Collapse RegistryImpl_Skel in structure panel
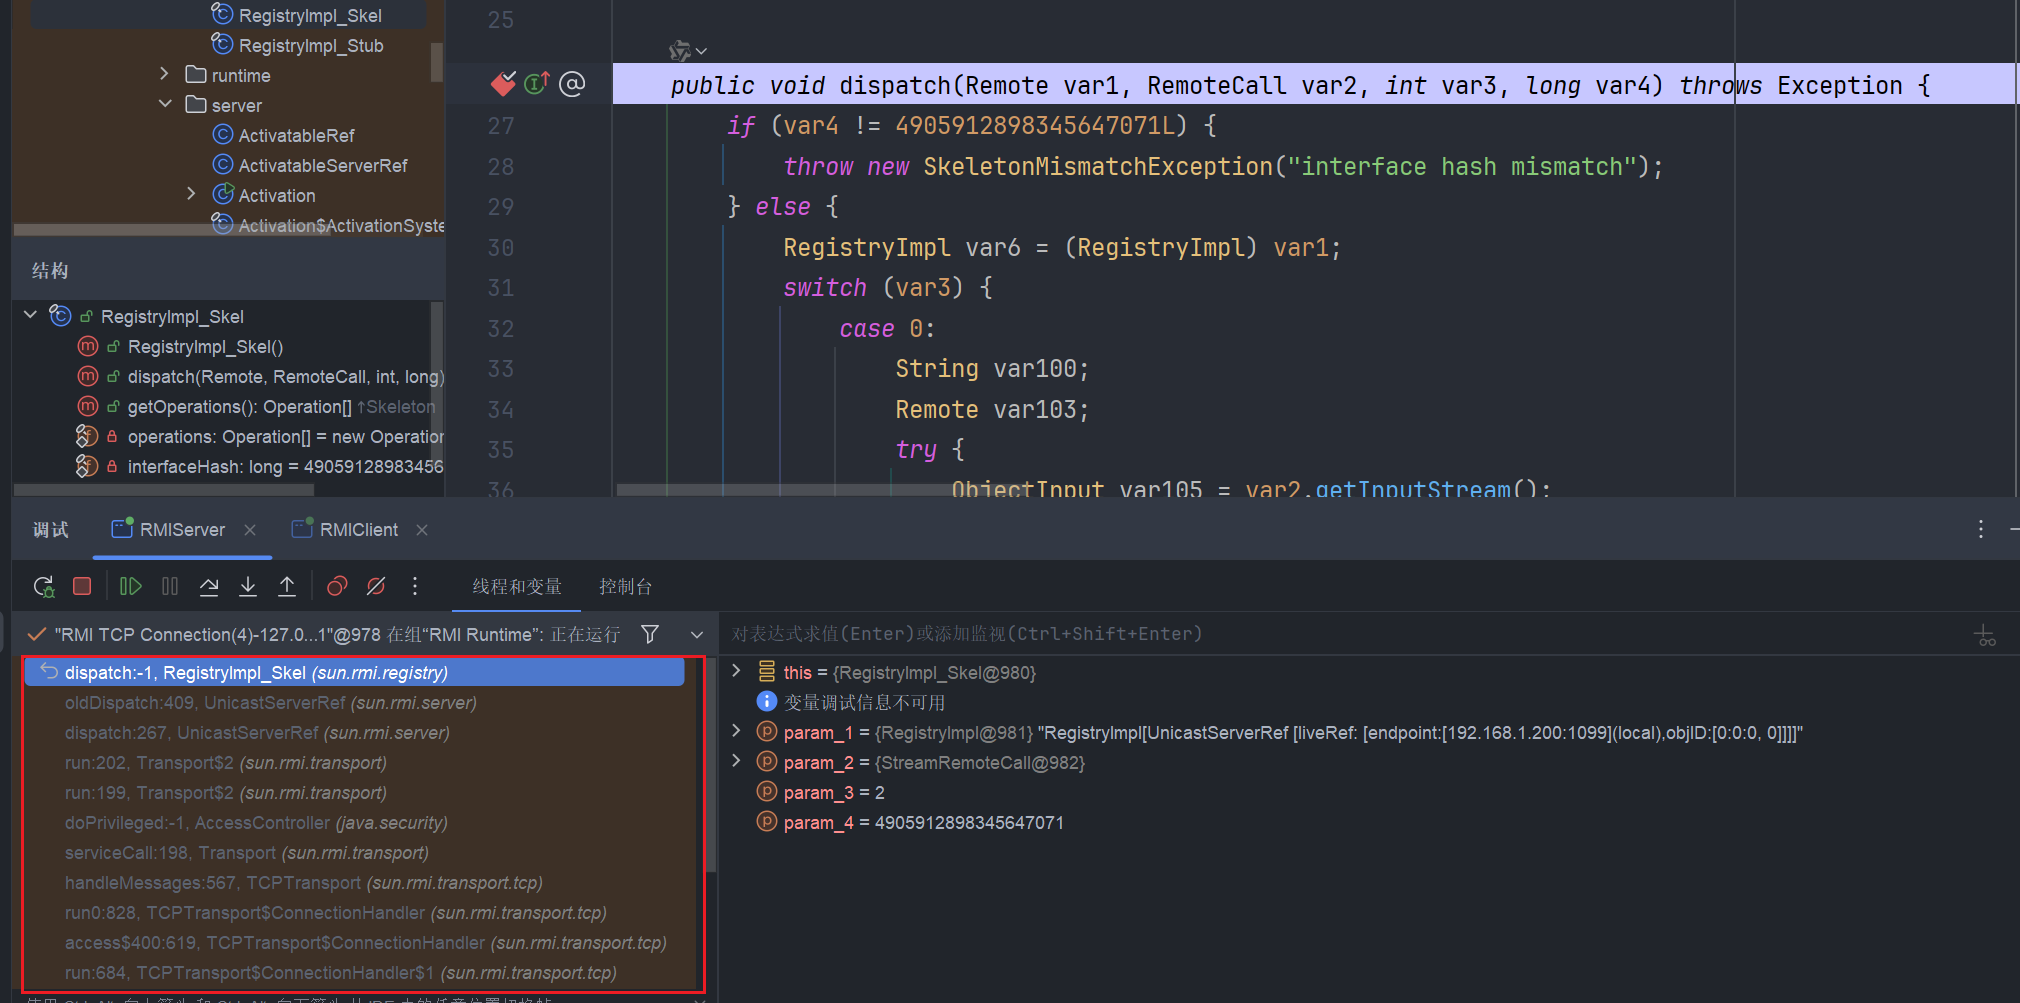2020x1003 pixels. (30, 315)
